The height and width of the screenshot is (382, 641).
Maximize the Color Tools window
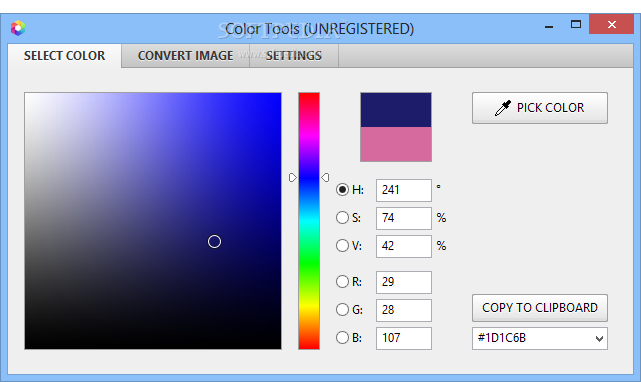576,25
